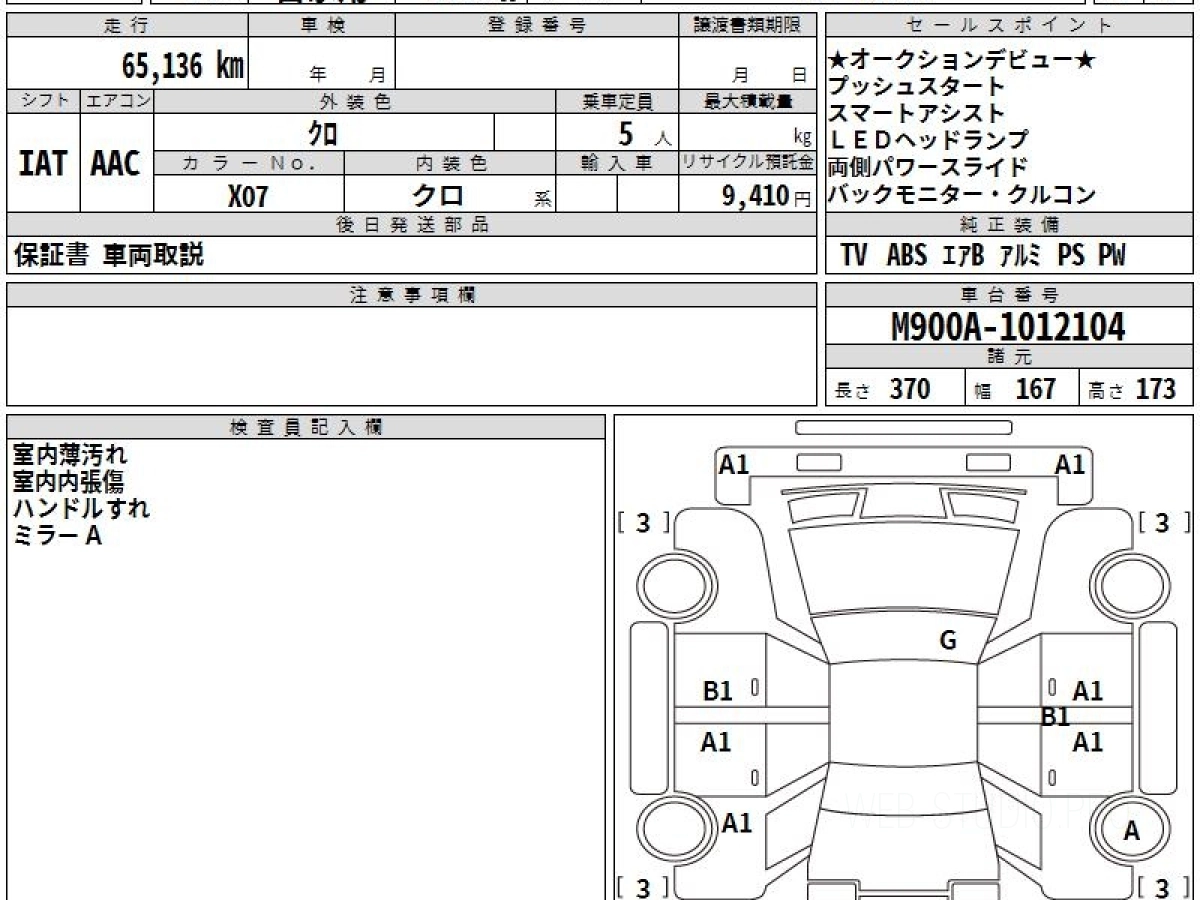The image size is (1200, 900).
Task: Click the B1 mark on left door
Action: tap(718, 690)
